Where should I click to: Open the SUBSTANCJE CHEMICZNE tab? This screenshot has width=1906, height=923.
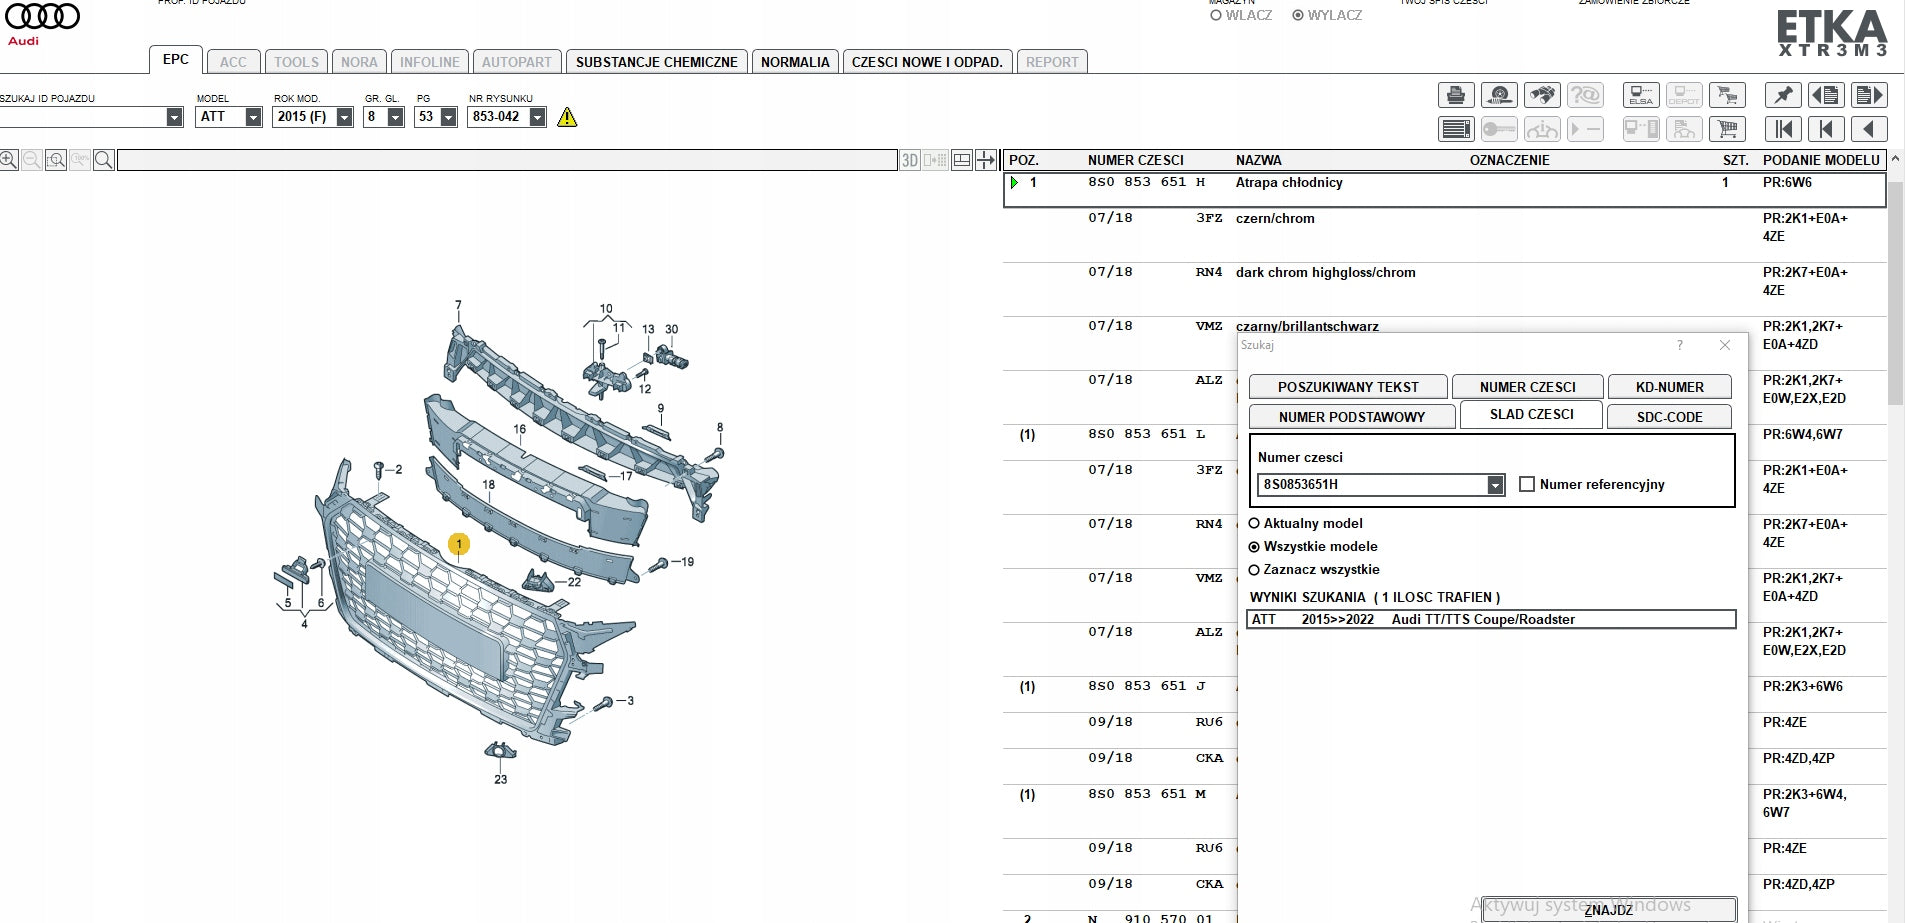click(656, 62)
